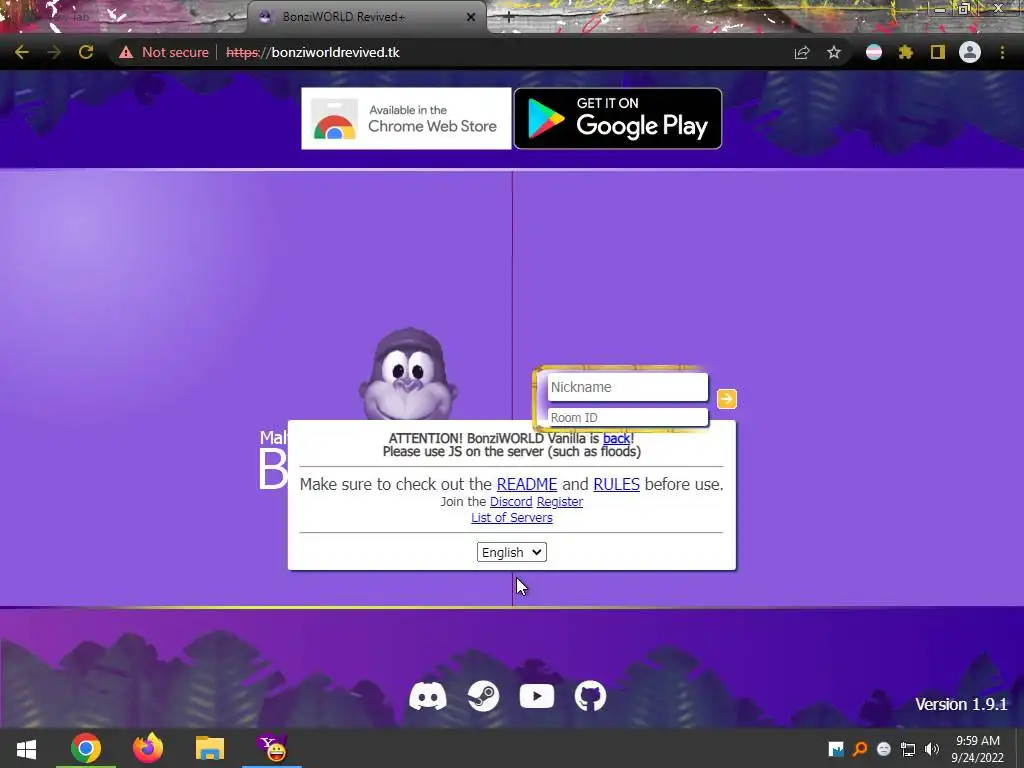Open the Chrome Web Store badge
Viewport: 1024px width, 768px height.
tap(406, 118)
